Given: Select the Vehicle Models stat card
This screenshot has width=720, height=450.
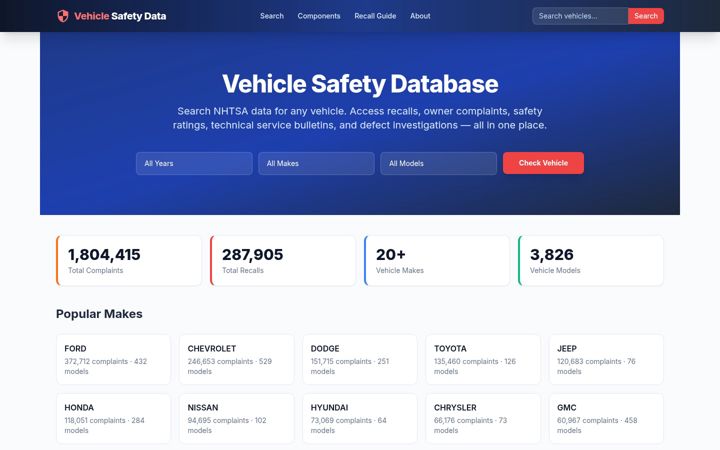Looking at the screenshot, I should tap(591, 261).
